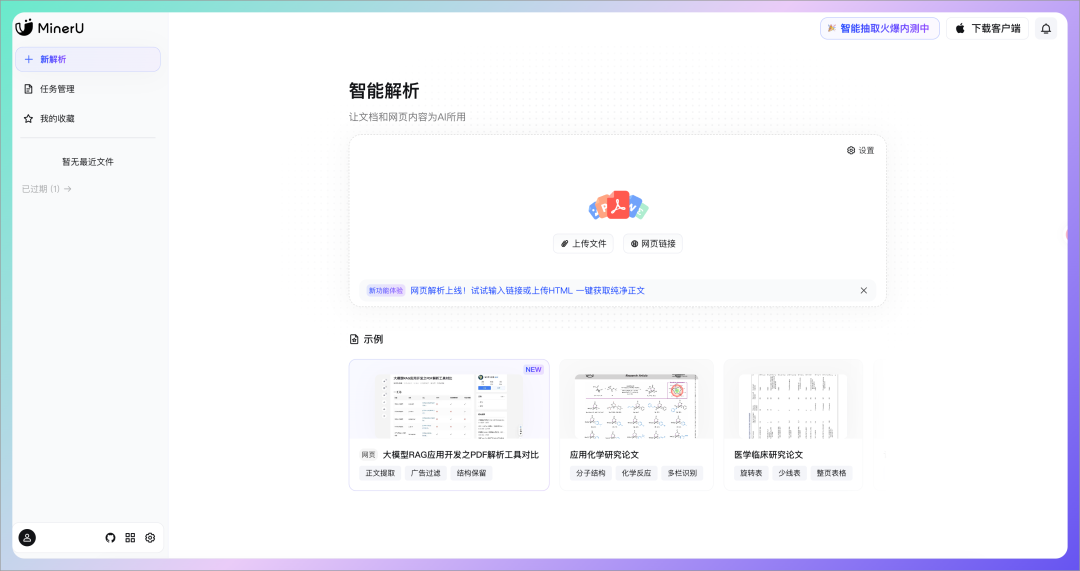Click the PDF file icon in upload area
This screenshot has height=571, width=1080.
(619, 205)
